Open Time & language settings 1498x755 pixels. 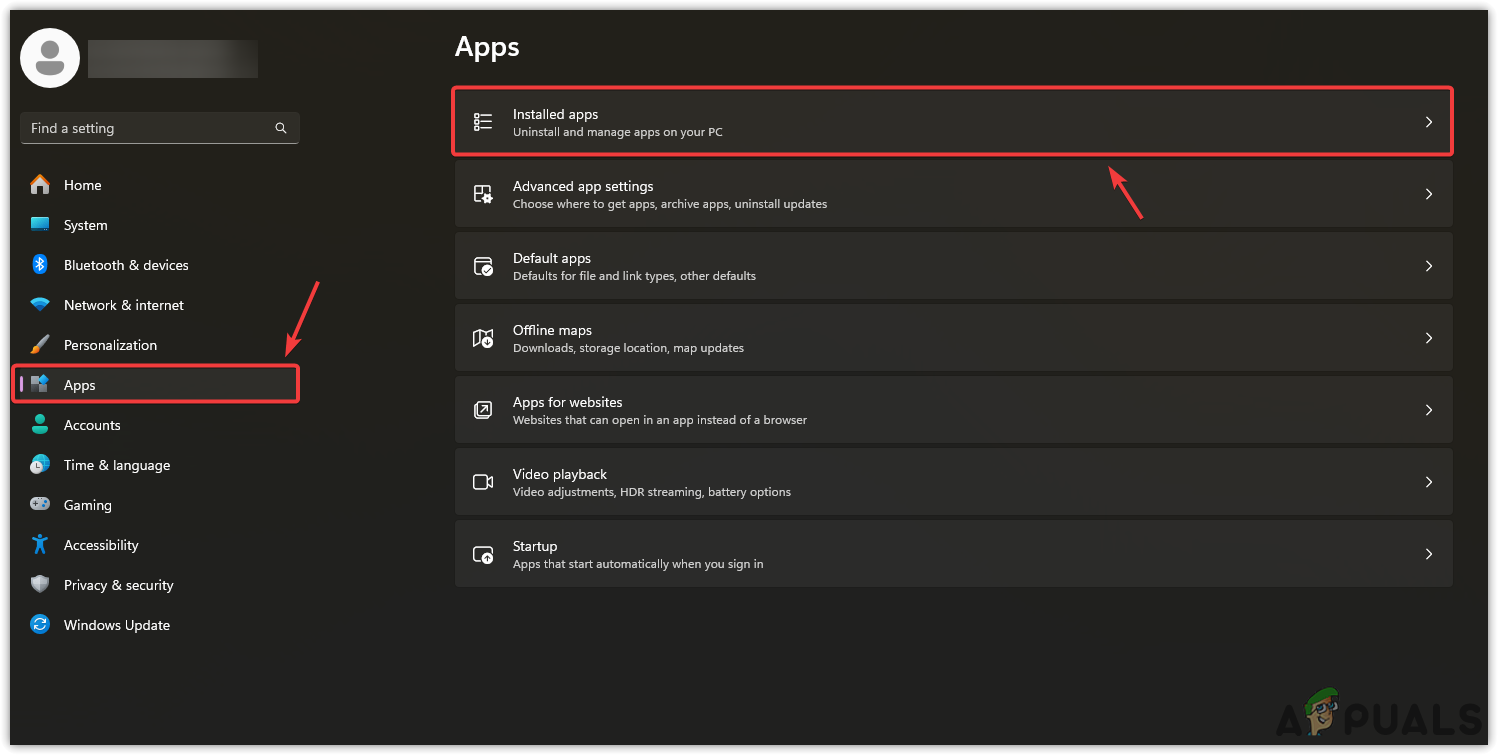coord(117,465)
